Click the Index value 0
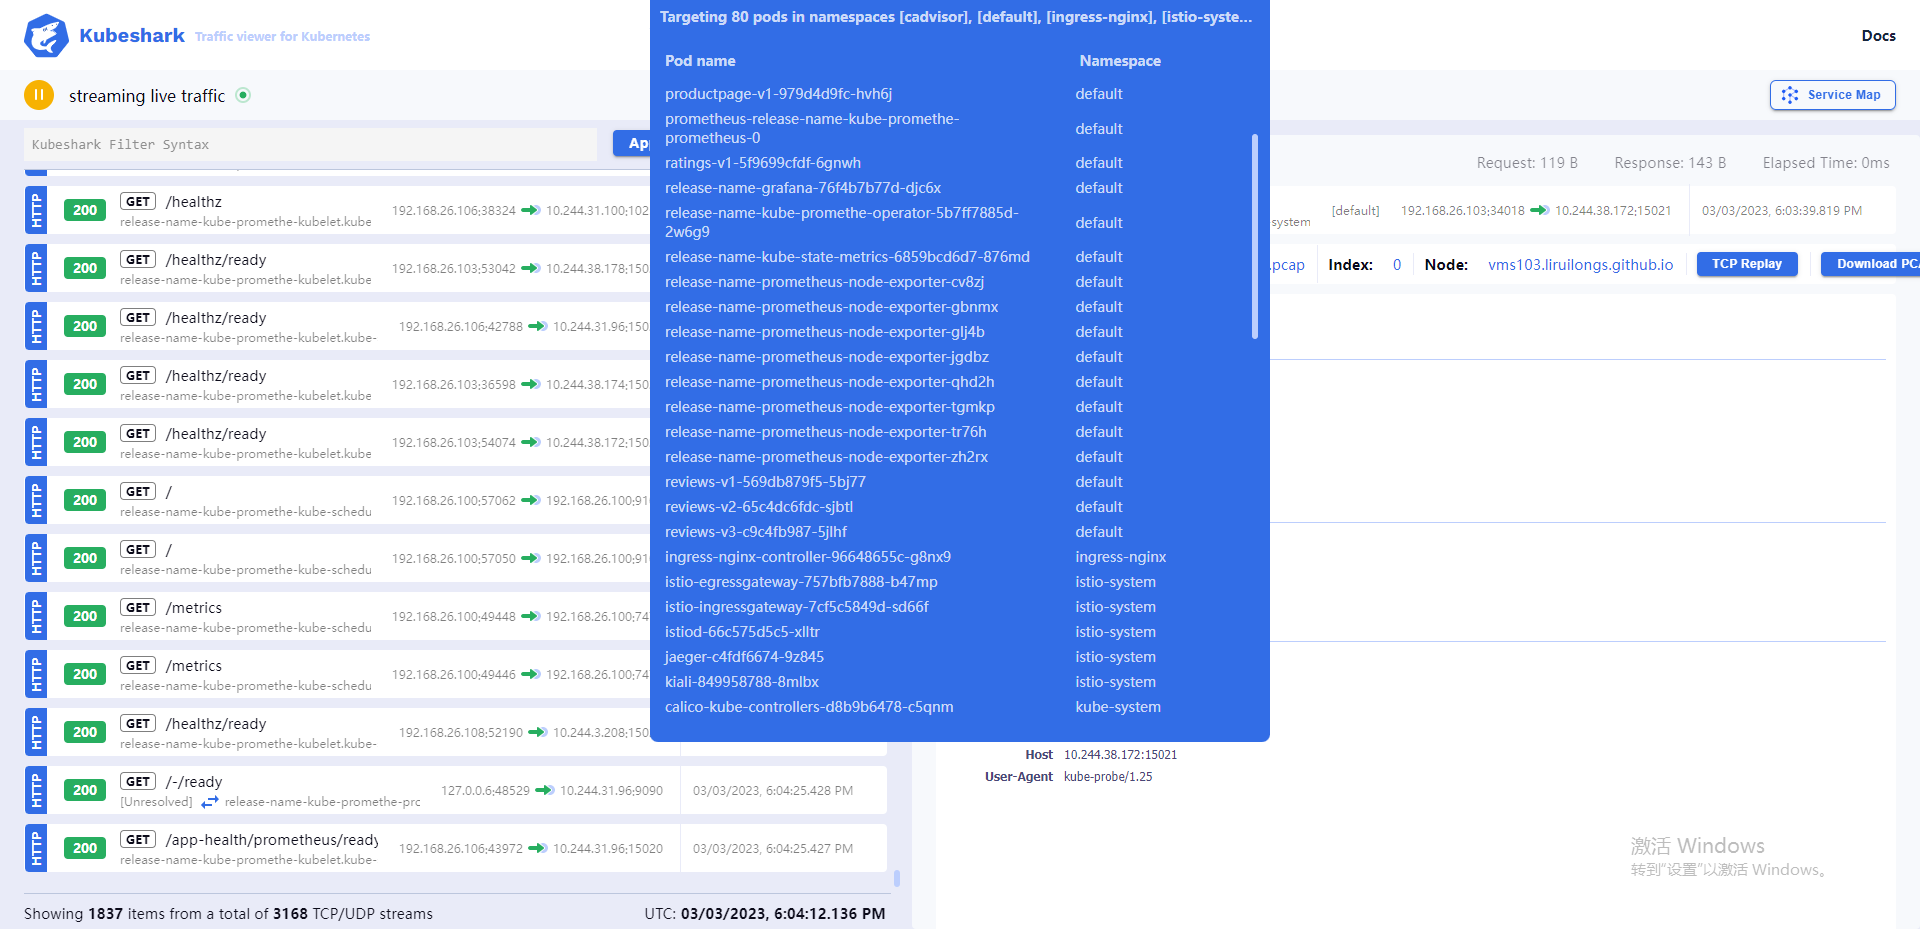This screenshot has height=929, width=1920. 1397,265
